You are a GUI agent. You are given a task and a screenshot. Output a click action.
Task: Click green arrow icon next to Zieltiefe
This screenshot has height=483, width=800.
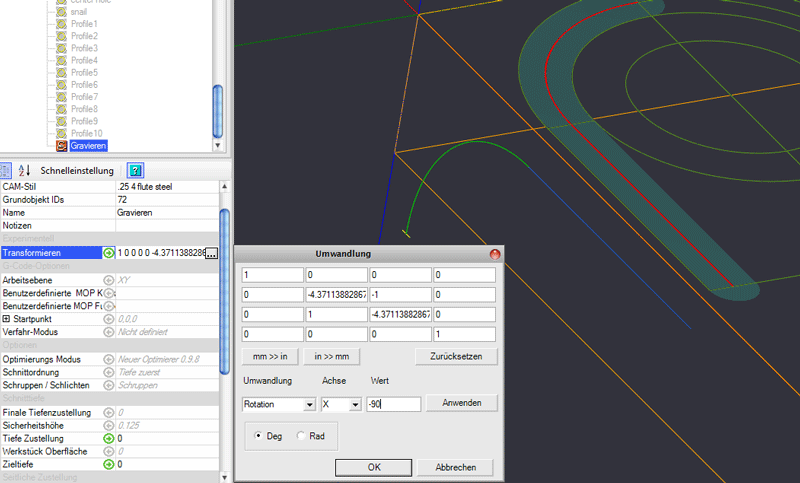pos(108,464)
